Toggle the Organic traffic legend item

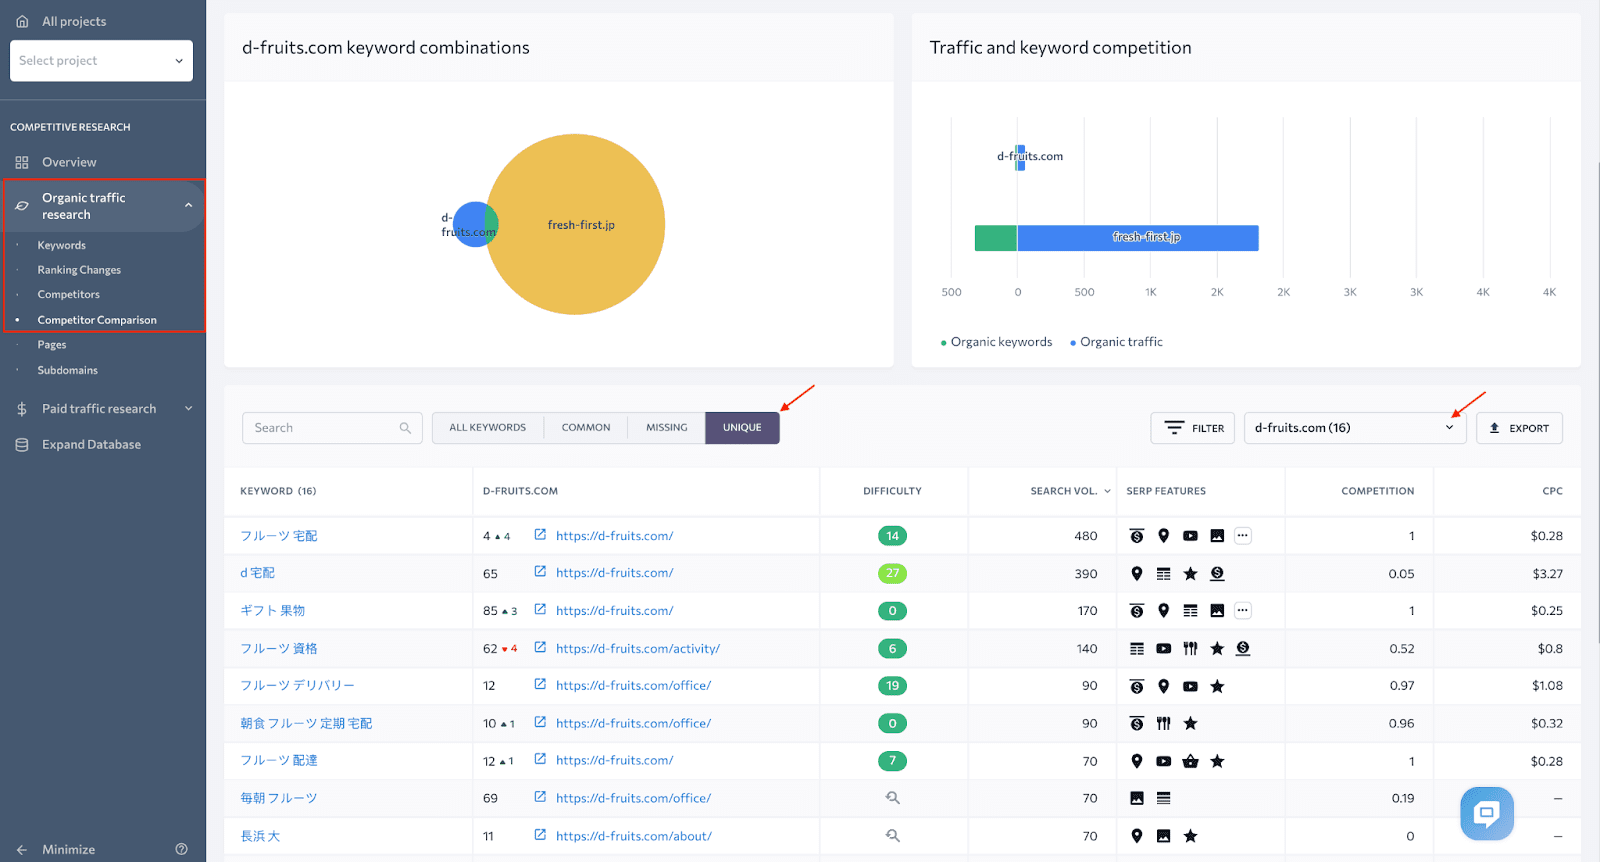pos(1116,342)
